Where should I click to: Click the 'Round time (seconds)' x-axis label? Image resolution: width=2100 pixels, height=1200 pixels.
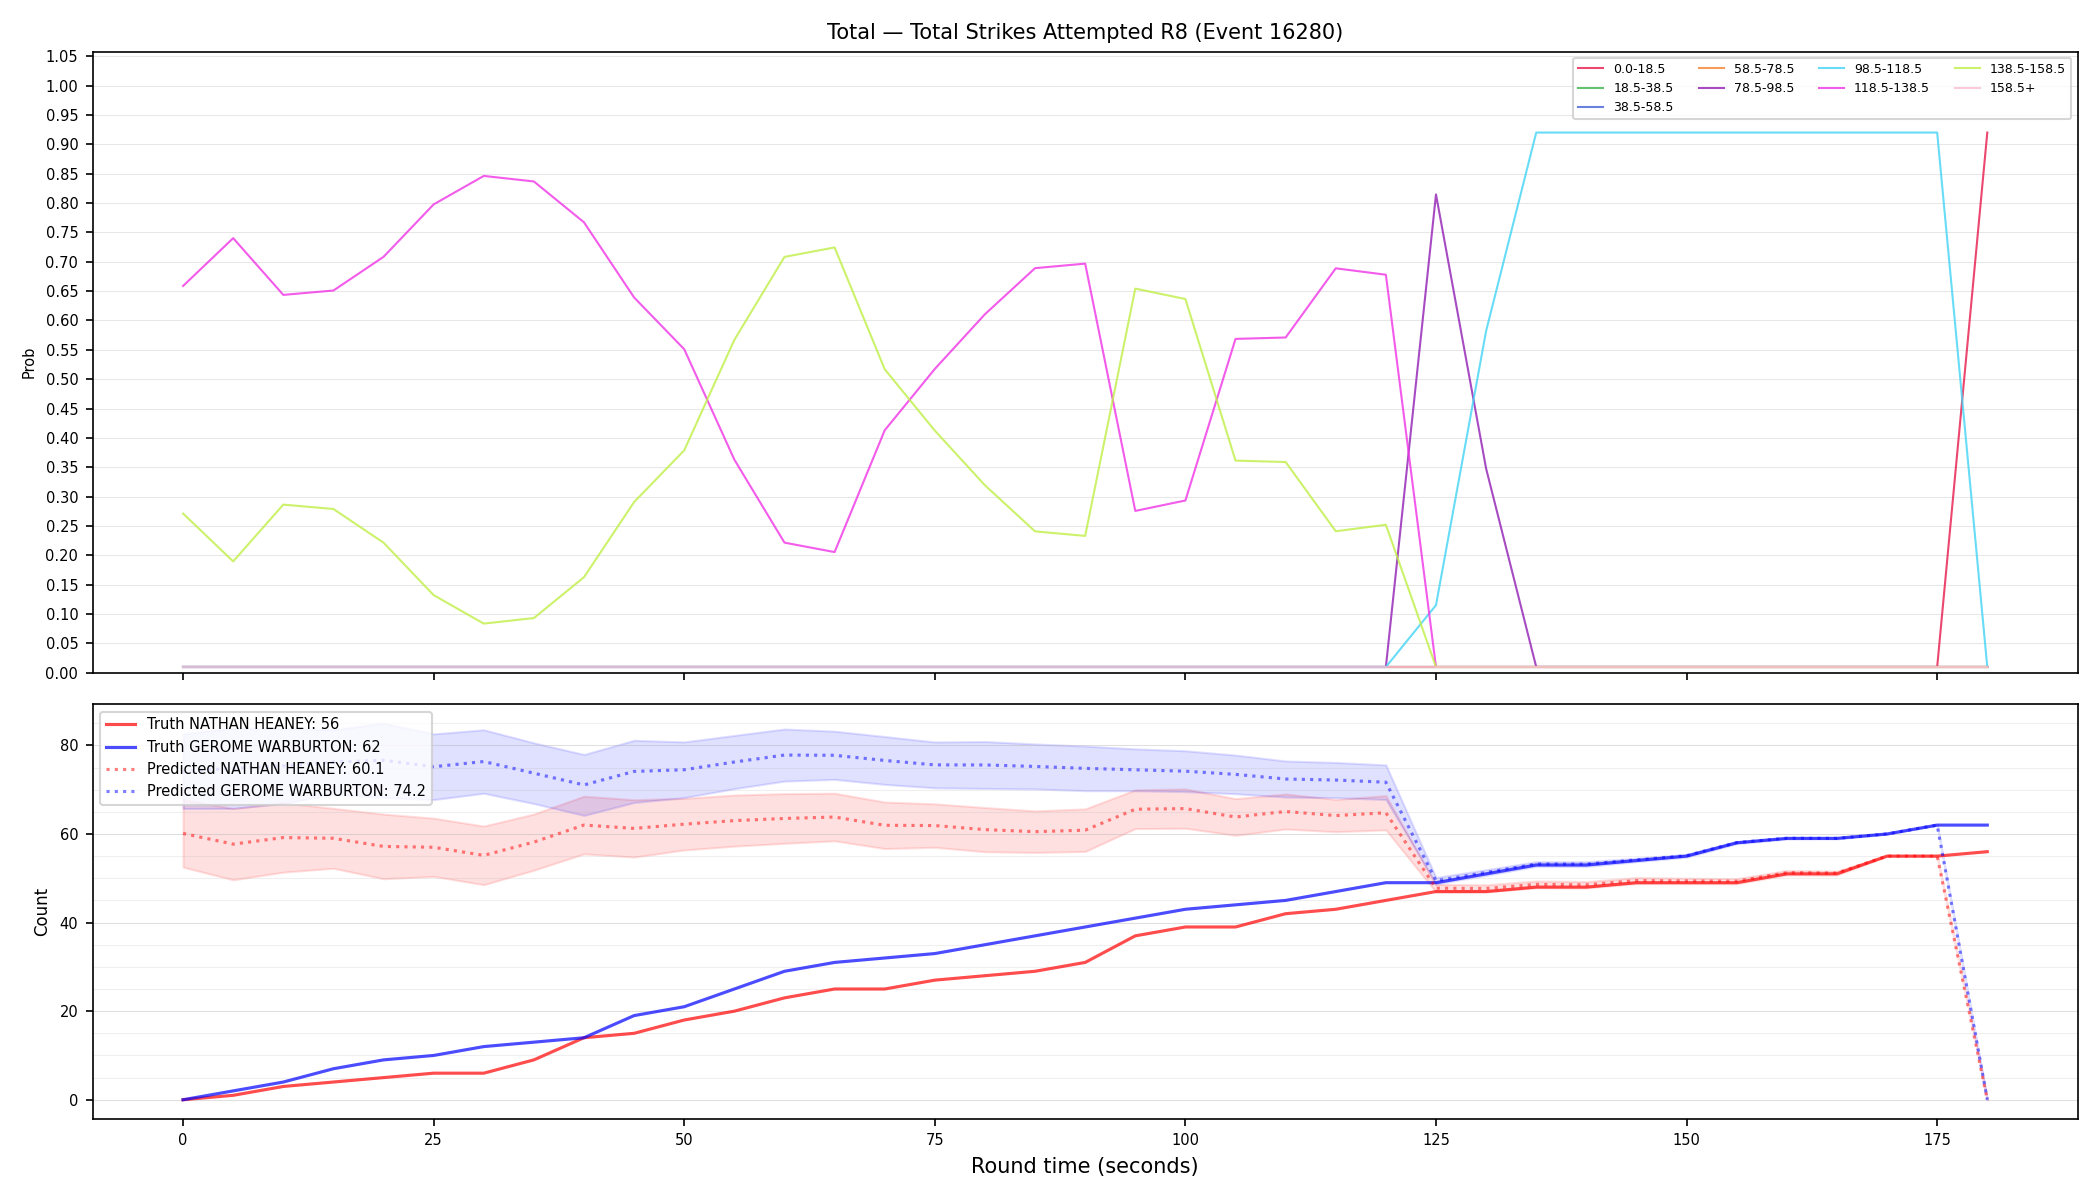pyautogui.click(x=1084, y=1166)
